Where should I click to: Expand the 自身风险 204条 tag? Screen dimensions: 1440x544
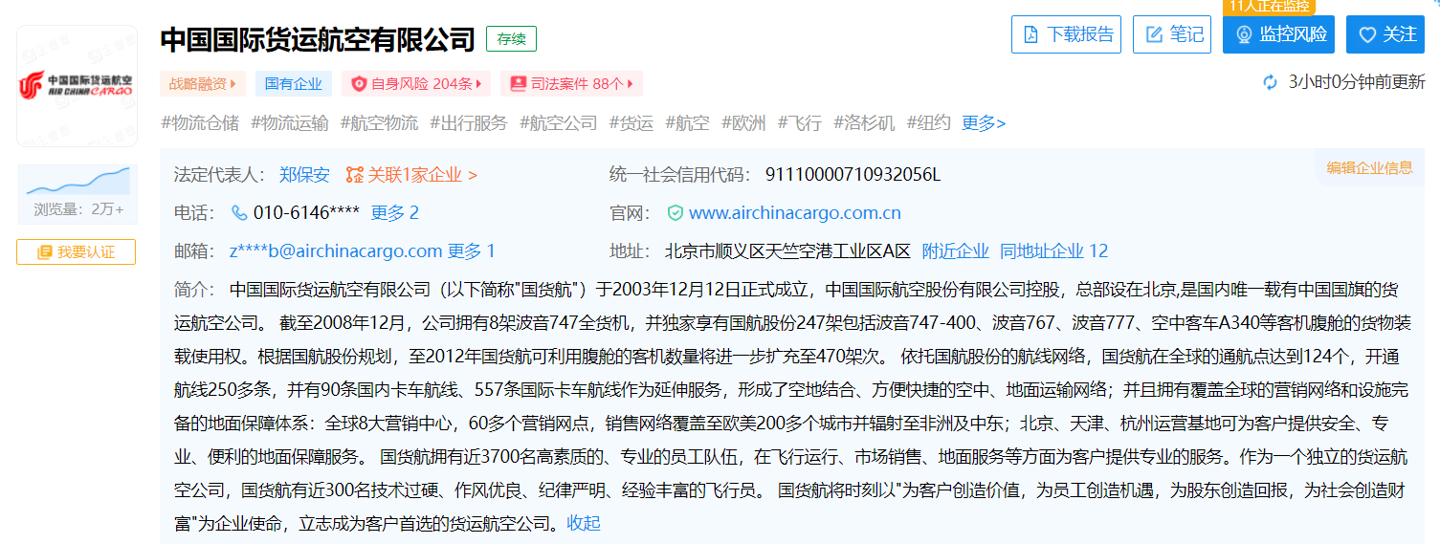coord(416,84)
